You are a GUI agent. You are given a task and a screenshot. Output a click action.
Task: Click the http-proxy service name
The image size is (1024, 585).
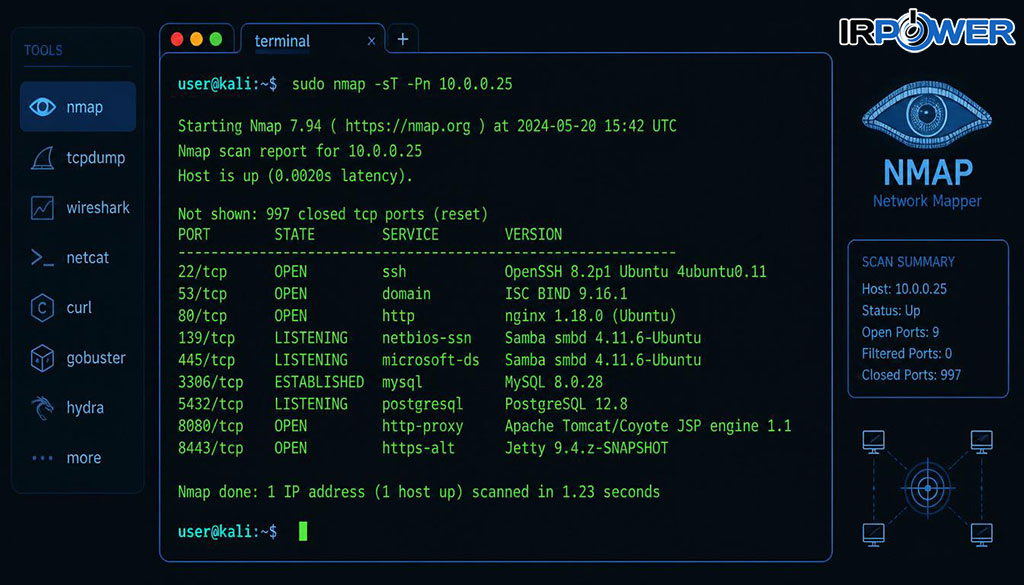coord(423,426)
